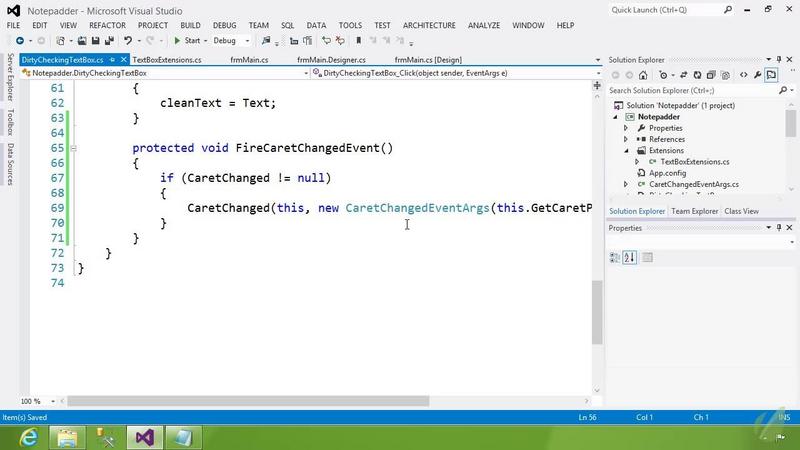800x450 pixels.
Task: Click the View Code icon in Solution Explorer
Action: tap(743, 75)
